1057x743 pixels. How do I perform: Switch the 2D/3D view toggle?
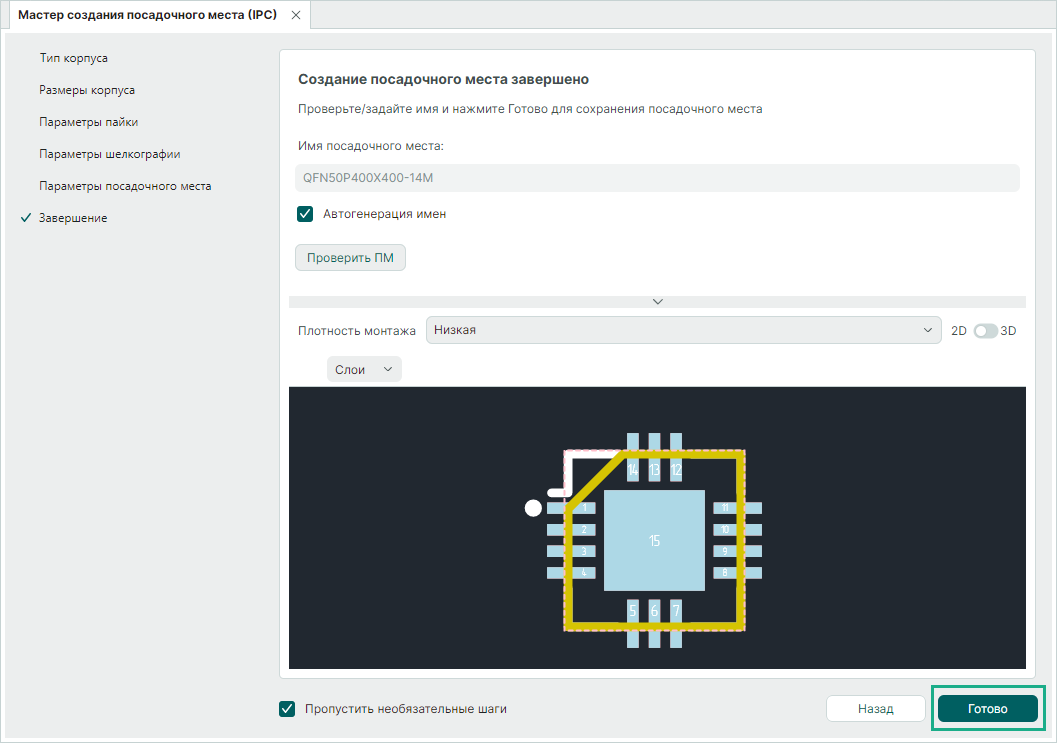[985, 331]
